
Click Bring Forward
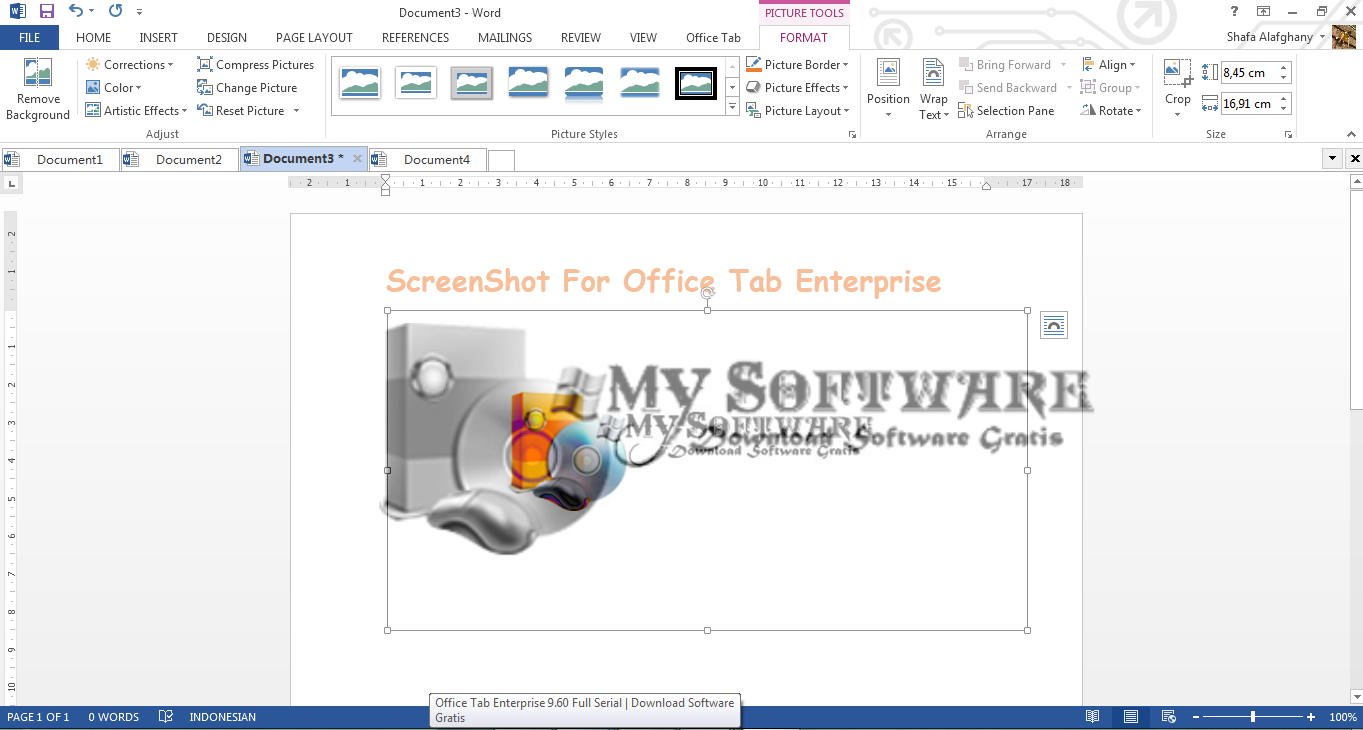pos(1004,65)
